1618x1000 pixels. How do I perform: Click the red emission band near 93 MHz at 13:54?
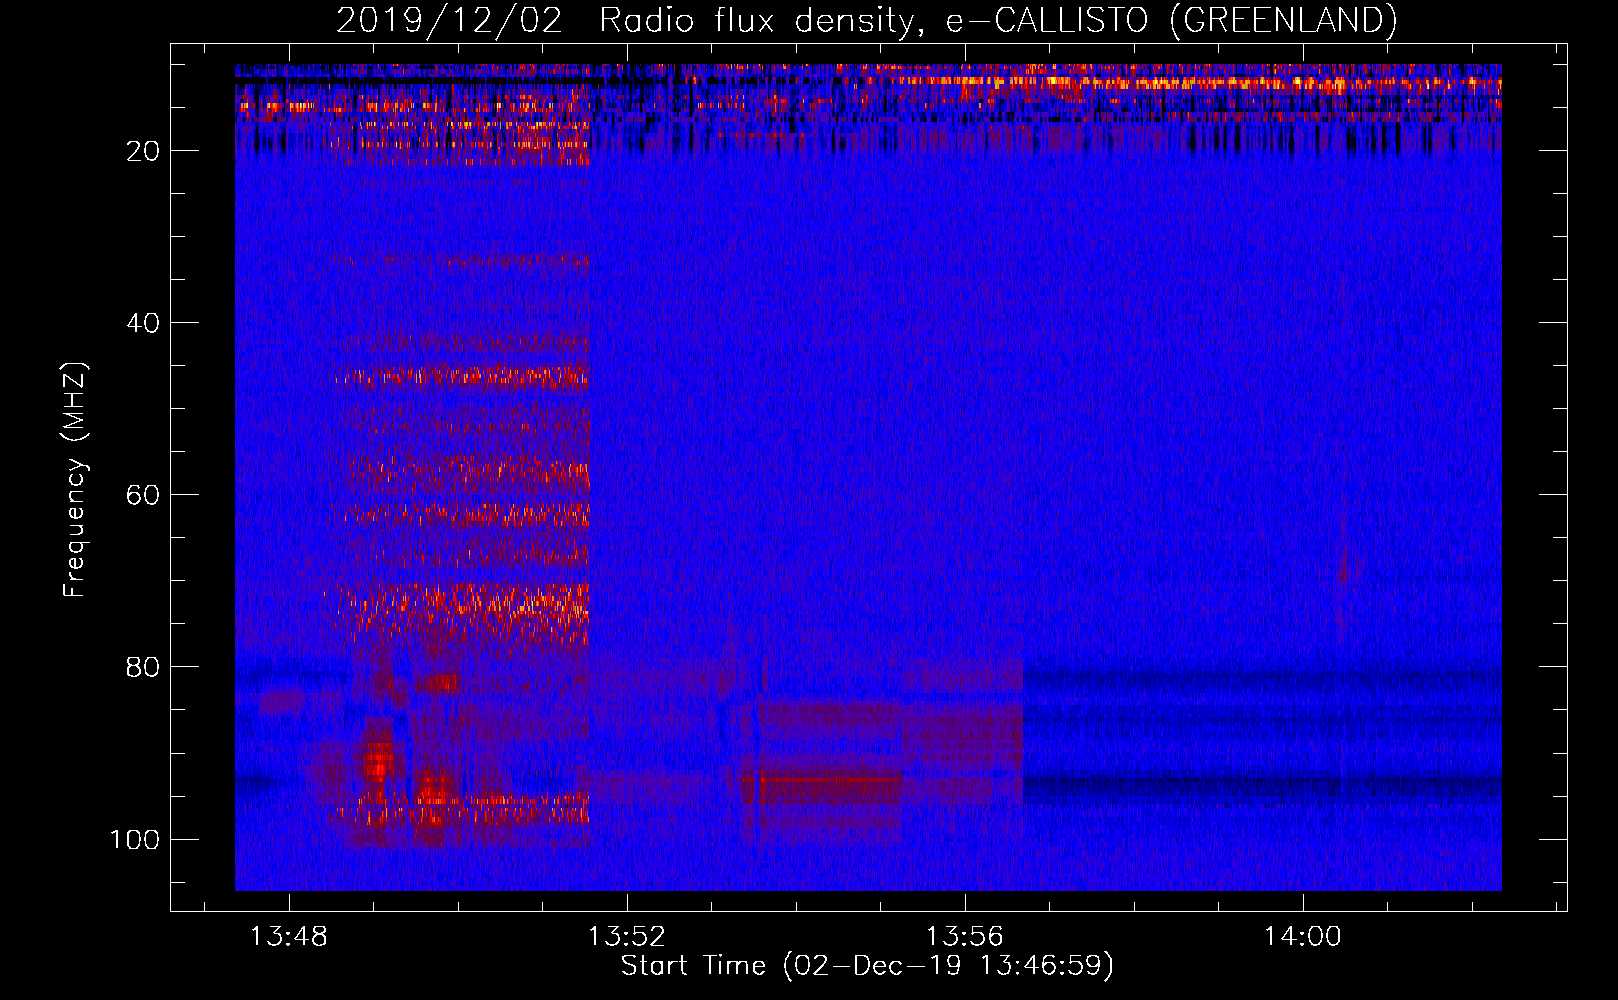[830, 787]
